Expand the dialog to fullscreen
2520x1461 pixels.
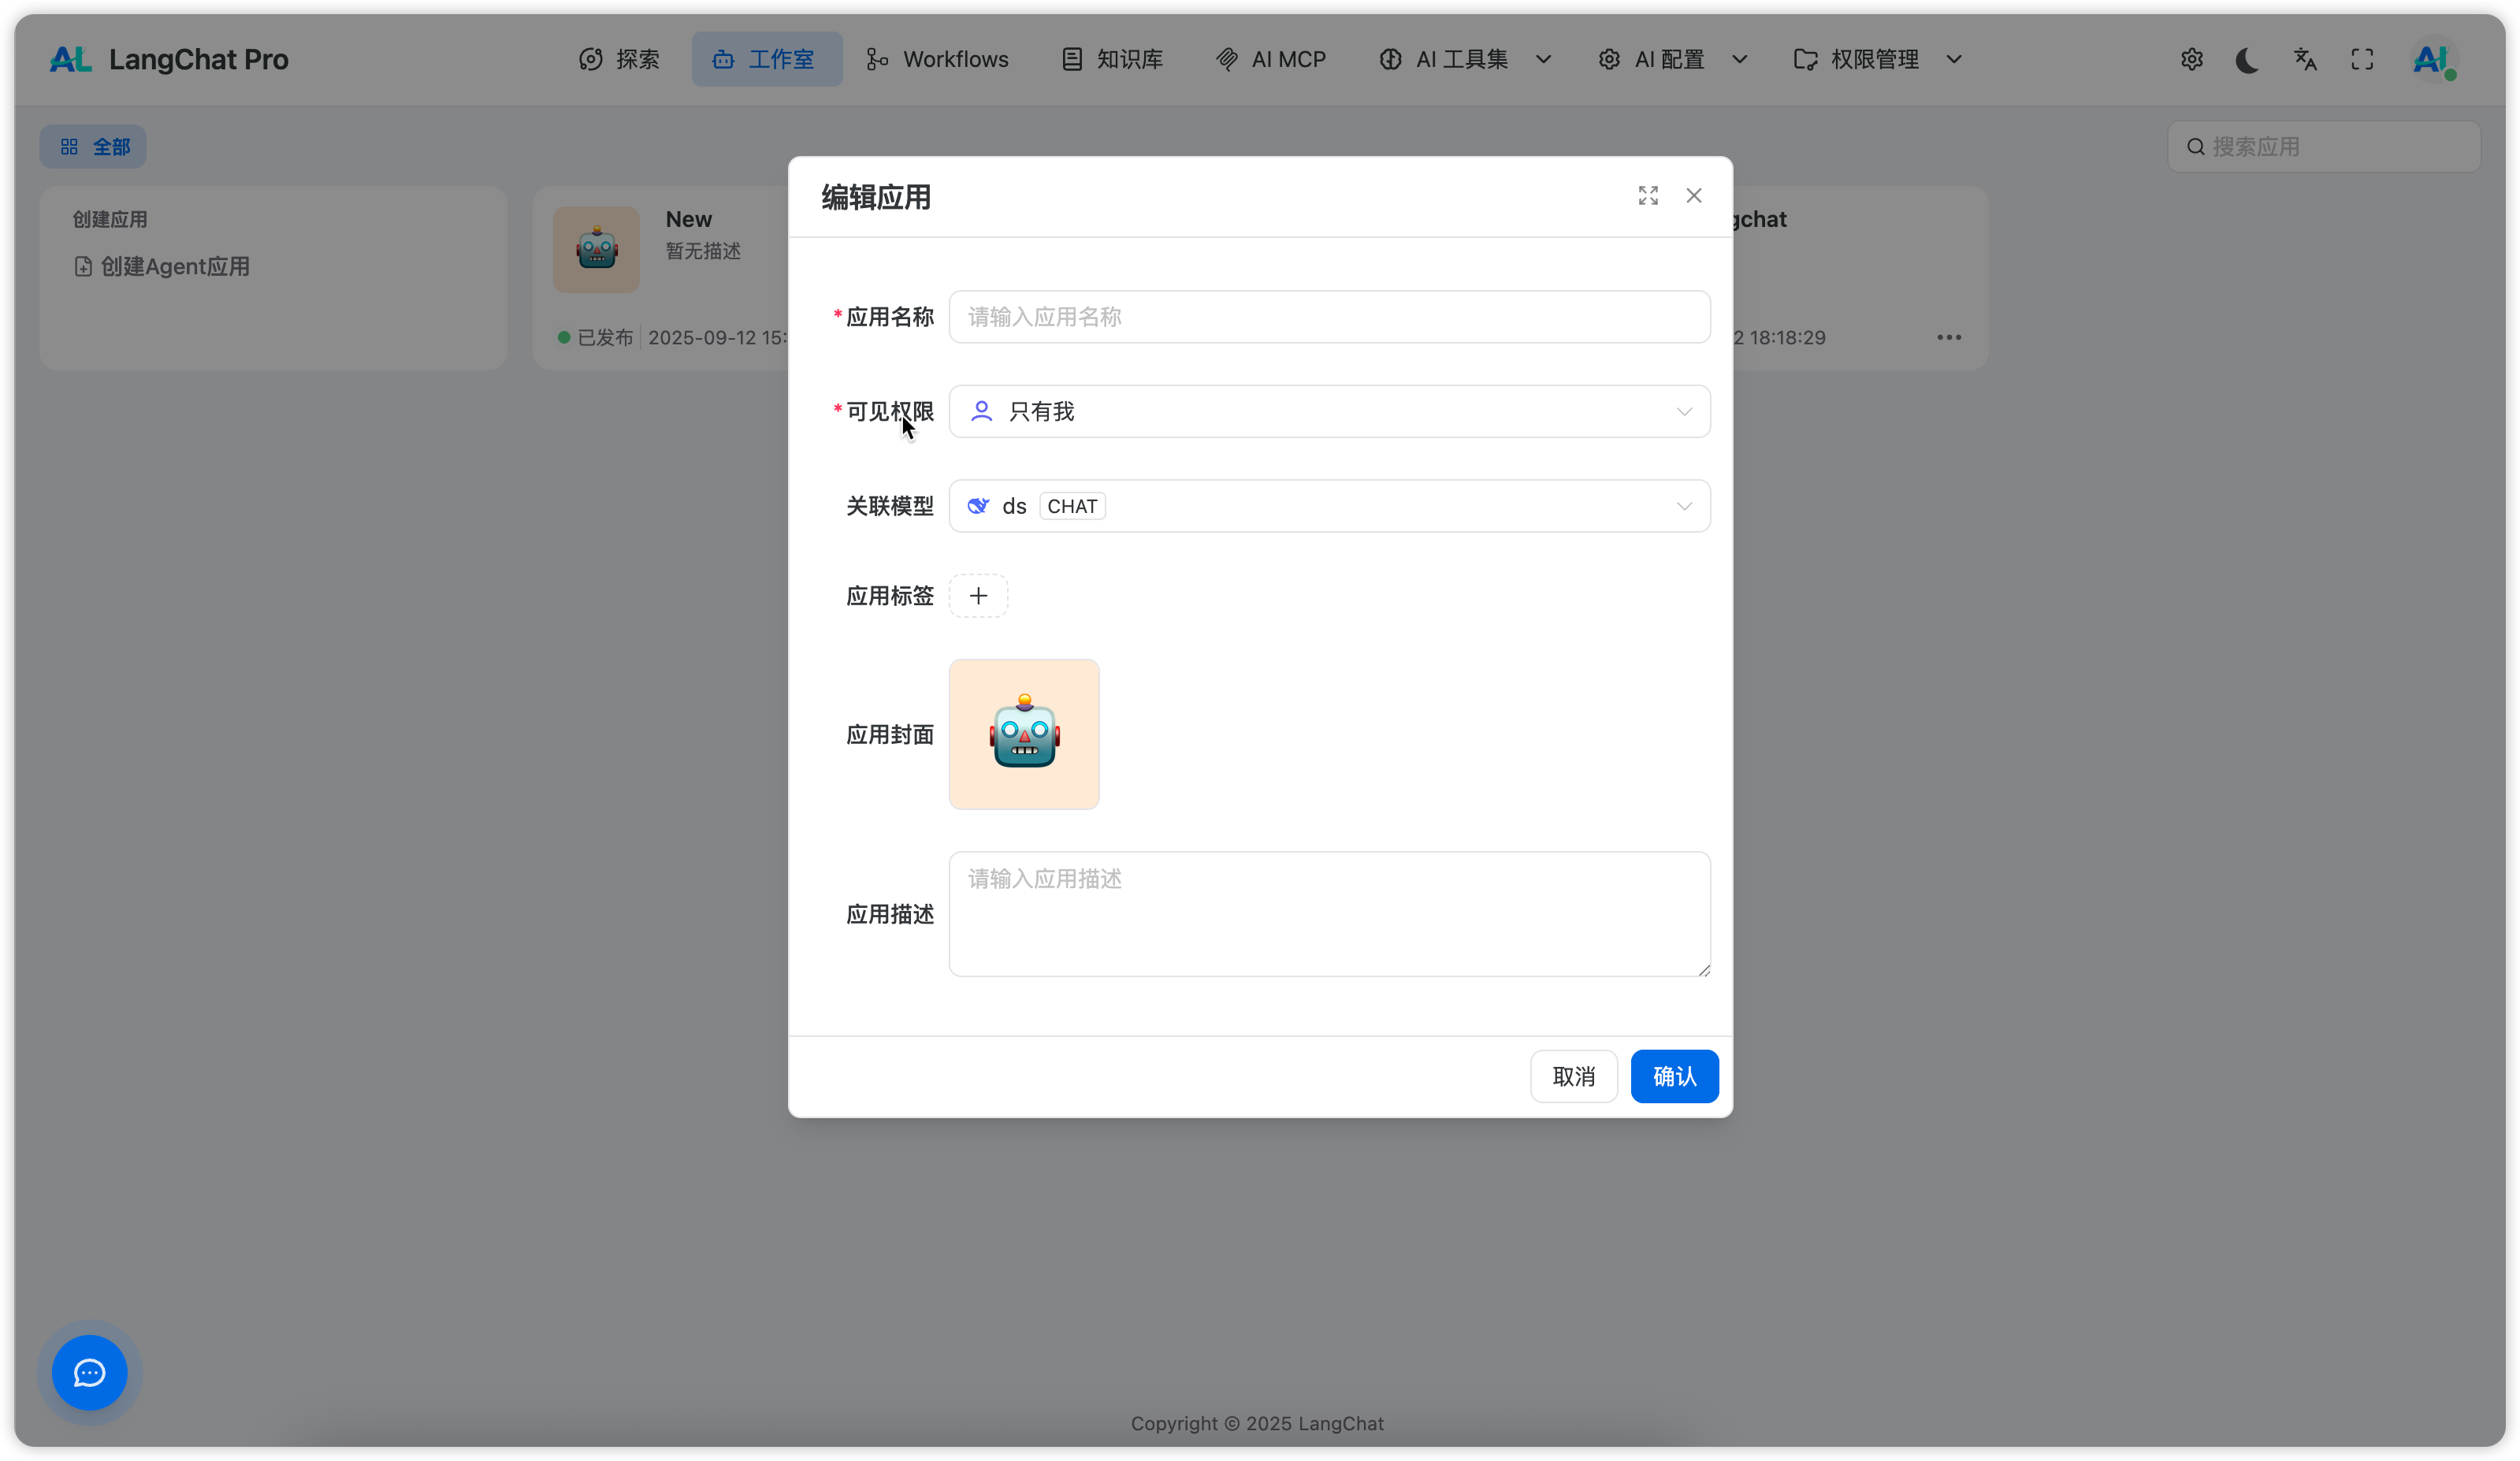click(1648, 196)
